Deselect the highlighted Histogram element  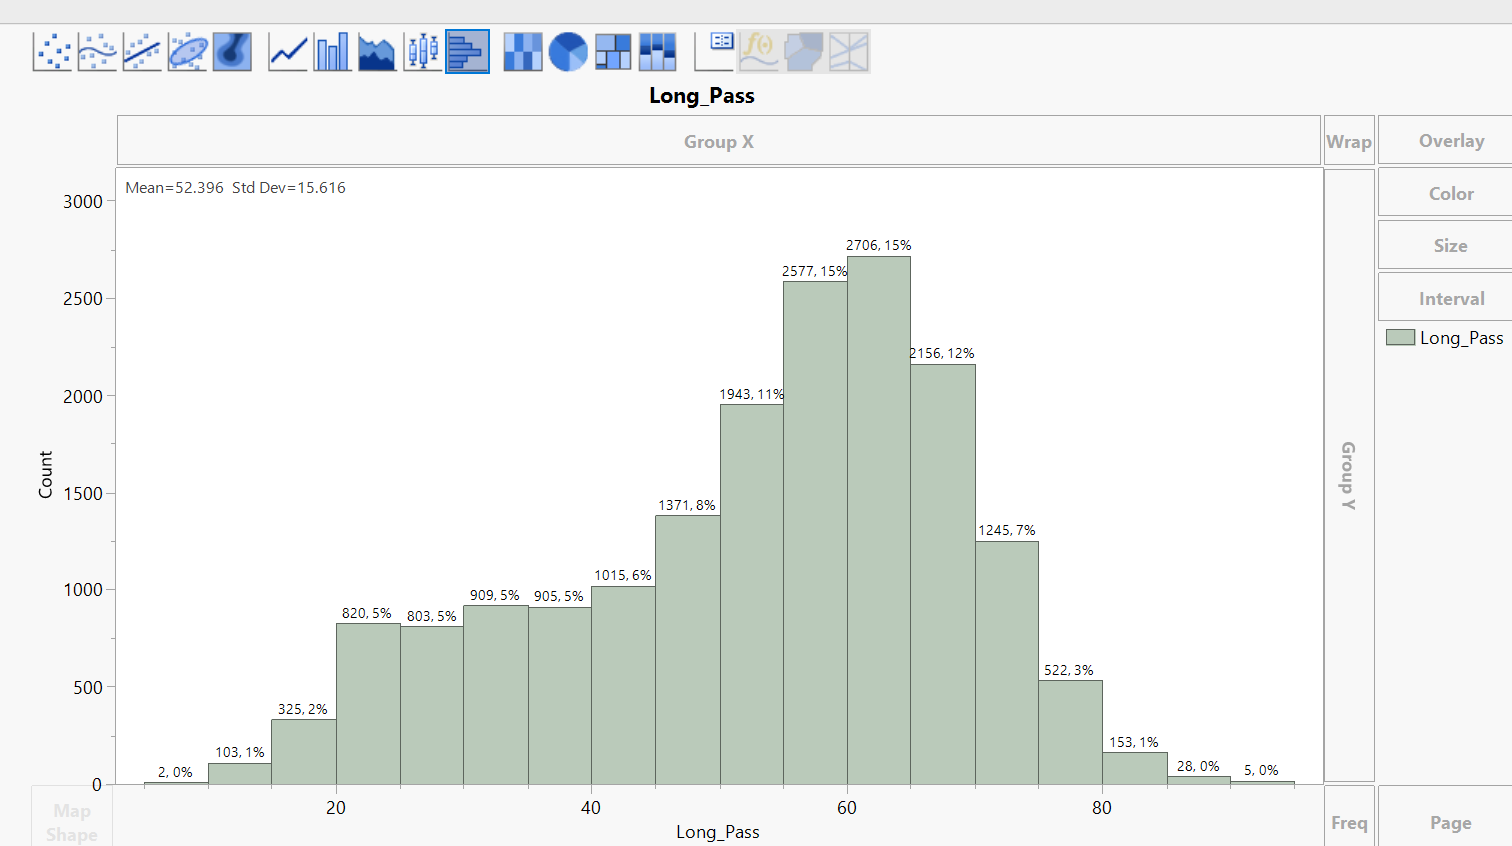click(467, 51)
